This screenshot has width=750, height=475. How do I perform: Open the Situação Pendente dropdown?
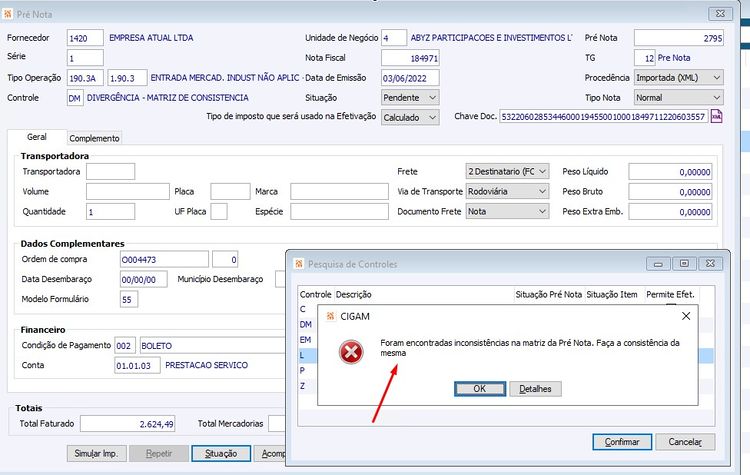click(410, 98)
